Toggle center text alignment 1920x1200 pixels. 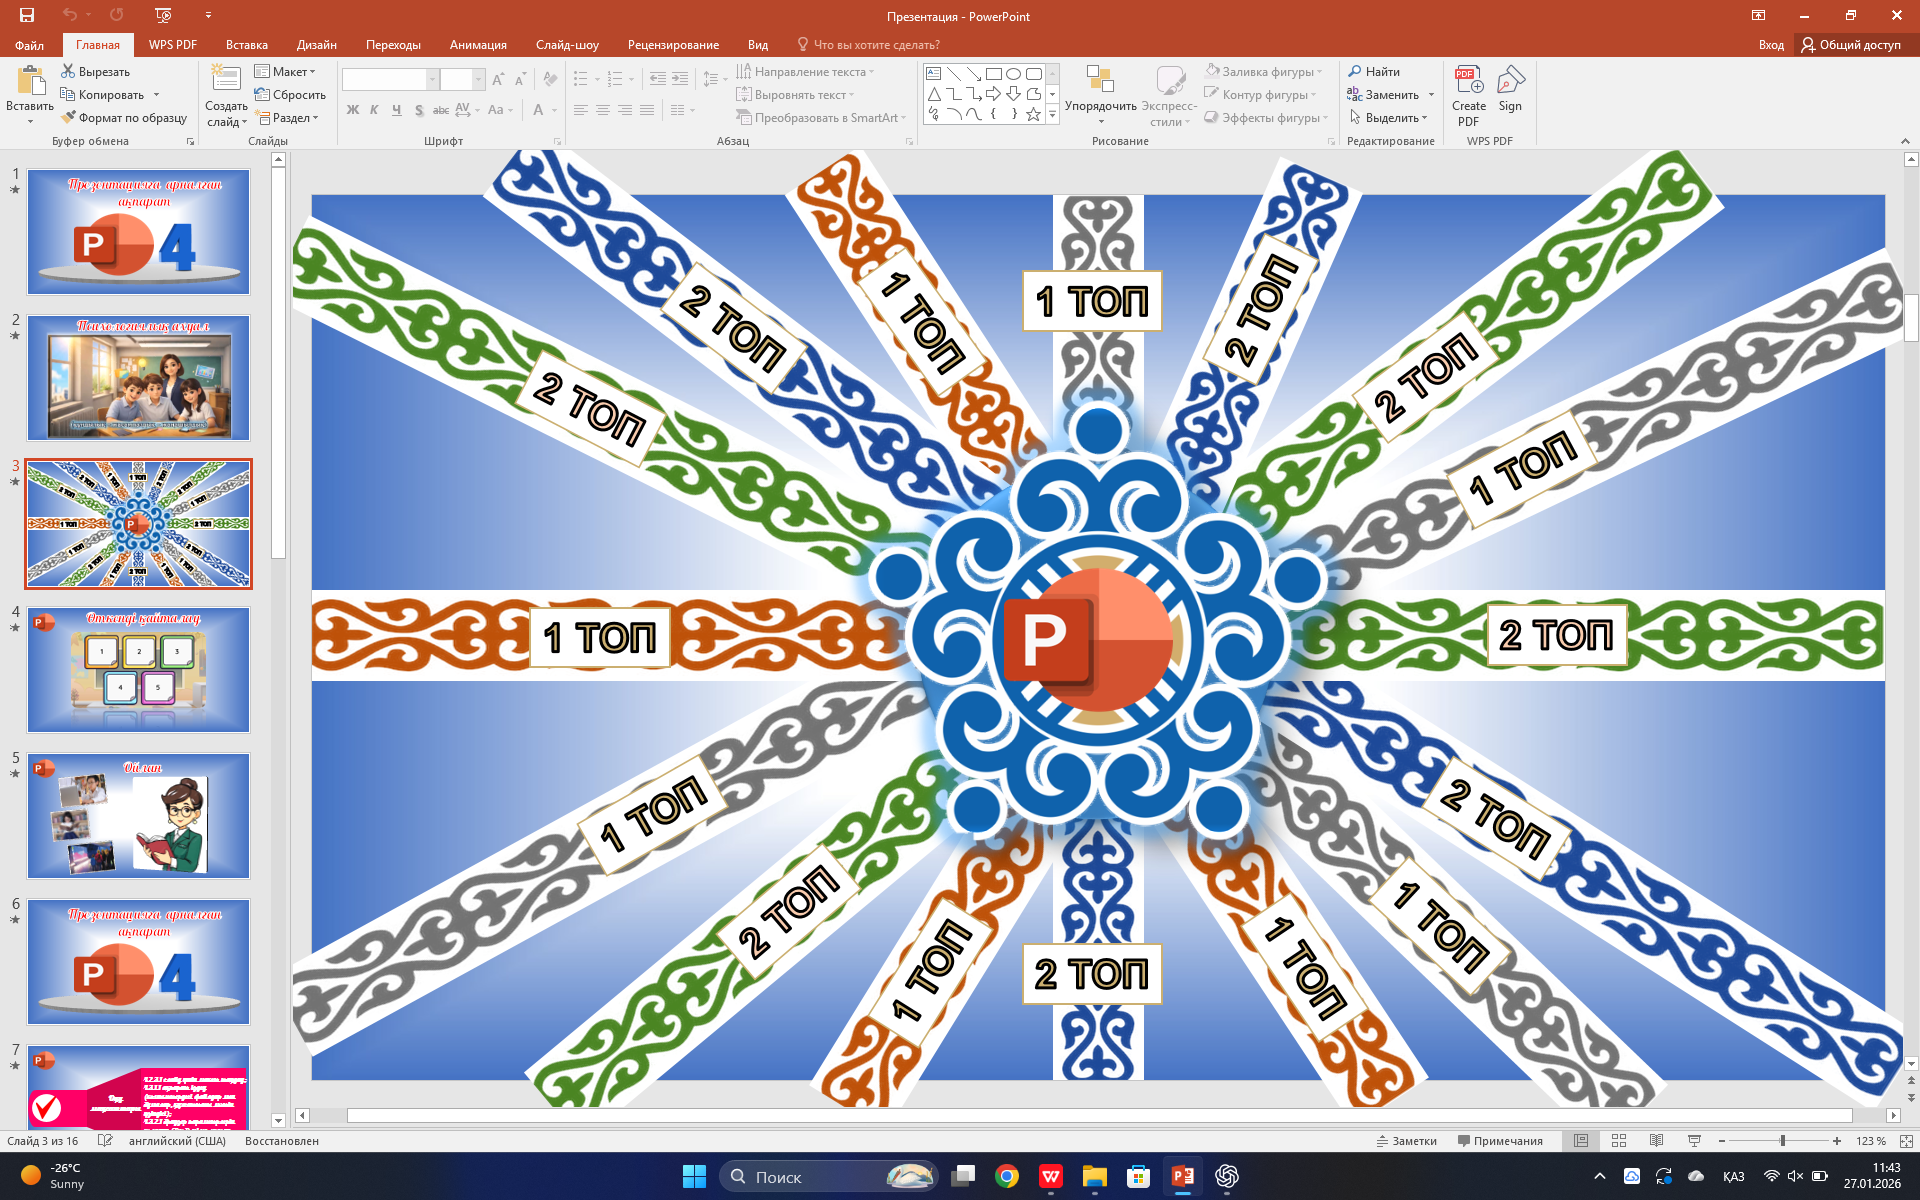[603, 110]
